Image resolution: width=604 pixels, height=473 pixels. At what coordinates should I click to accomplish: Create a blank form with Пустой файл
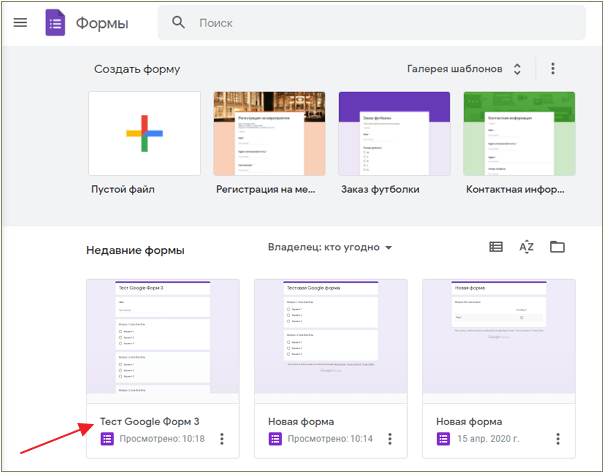[144, 133]
